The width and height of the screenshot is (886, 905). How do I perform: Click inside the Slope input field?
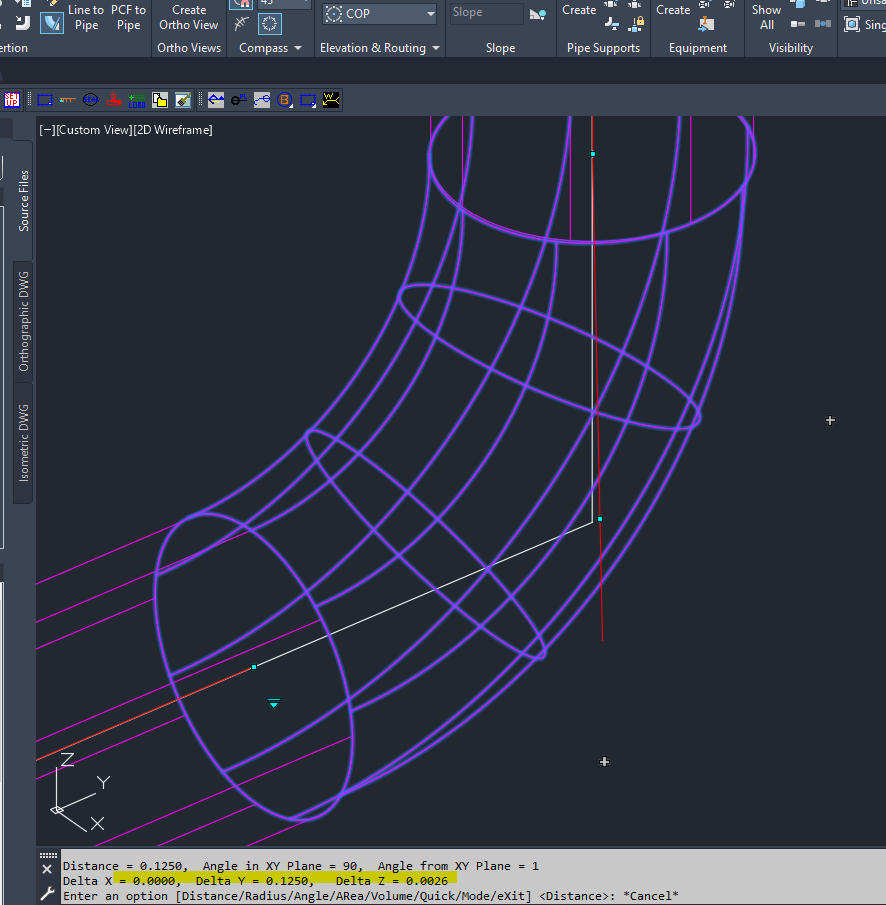(485, 13)
